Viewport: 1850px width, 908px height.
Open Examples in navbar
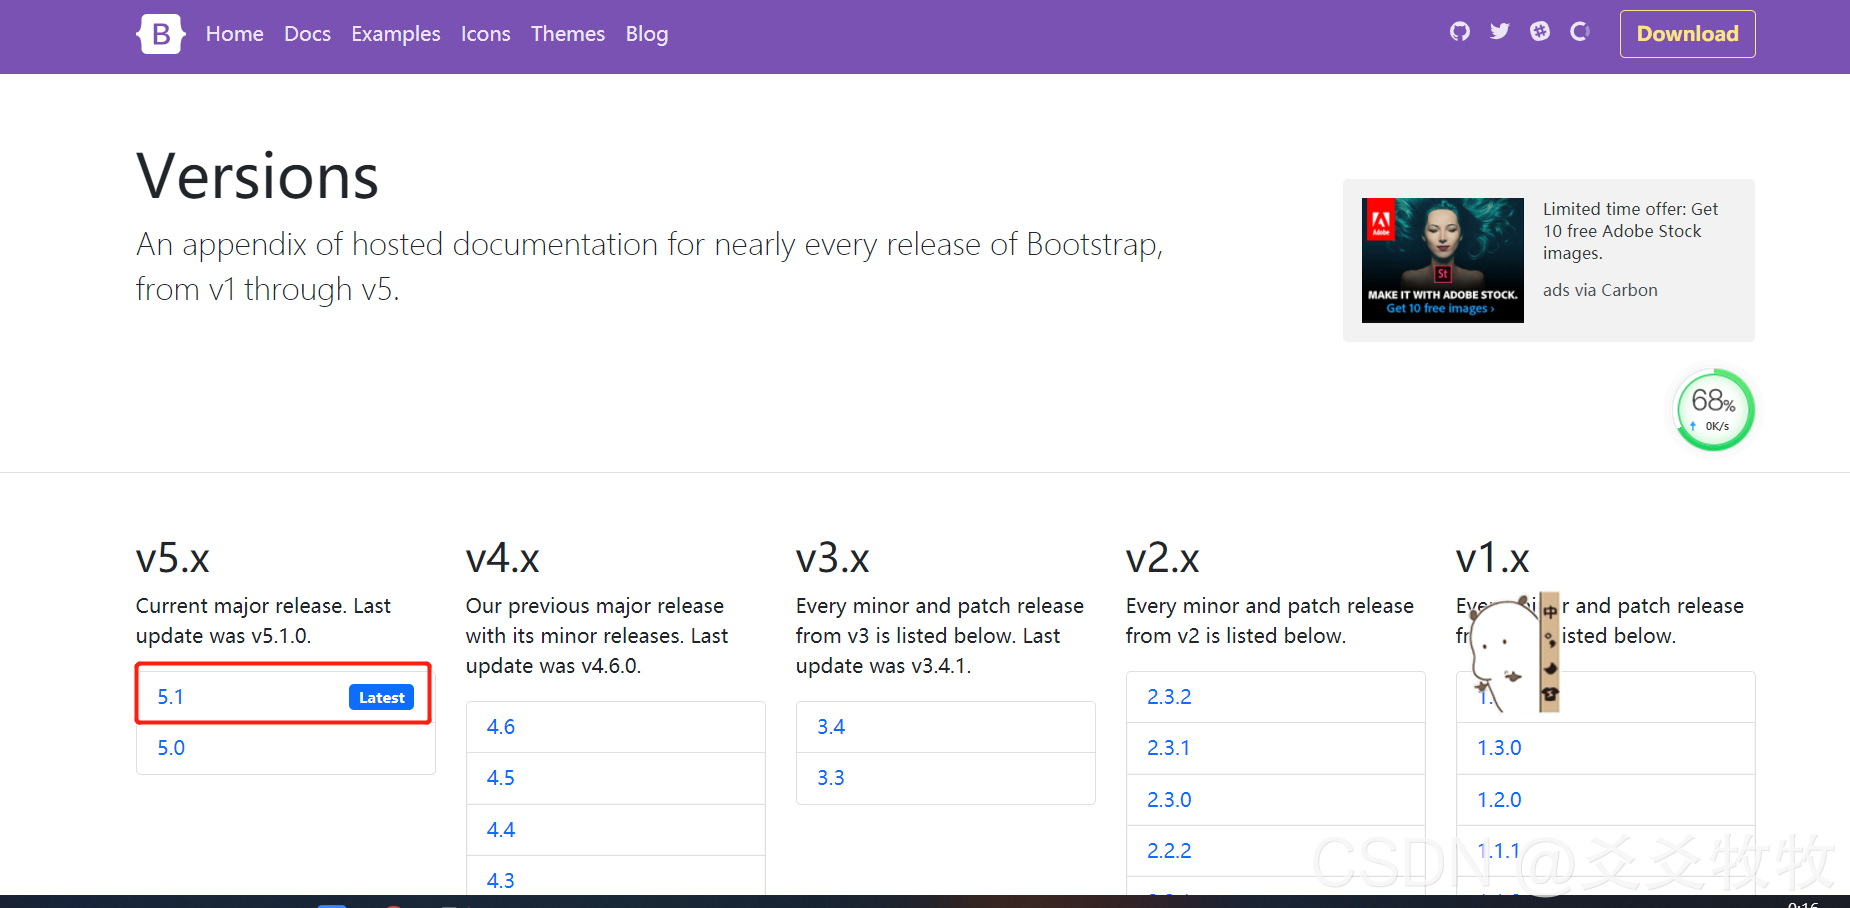pos(396,34)
